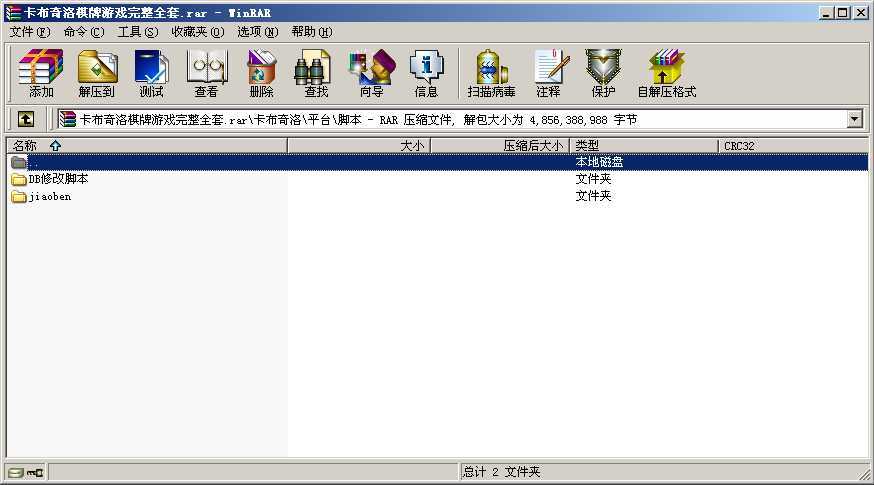Viewport: 874px width, 485px height.
Task: Go up one folder level
Action: (26, 119)
